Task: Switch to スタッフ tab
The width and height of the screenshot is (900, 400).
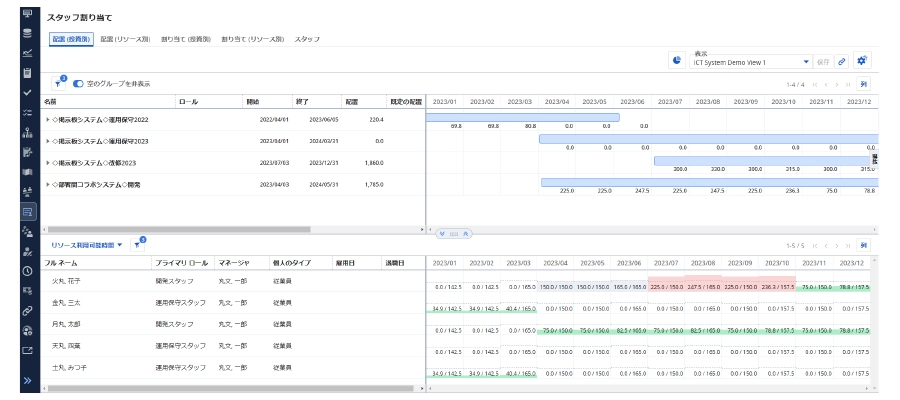Action: [x=307, y=40]
